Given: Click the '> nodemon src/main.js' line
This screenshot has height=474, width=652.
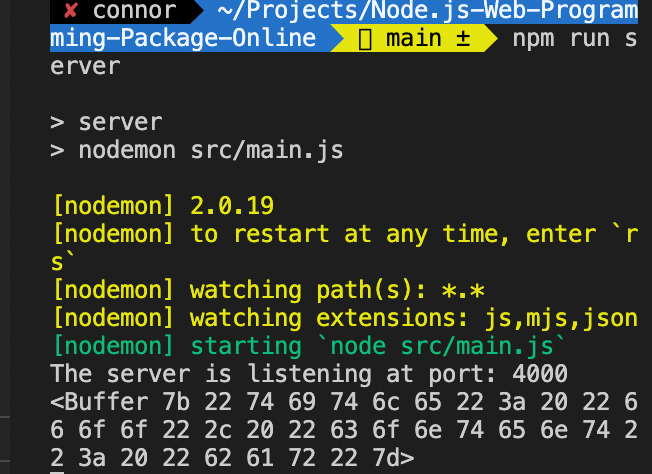Looking at the screenshot, I should 197,150.
